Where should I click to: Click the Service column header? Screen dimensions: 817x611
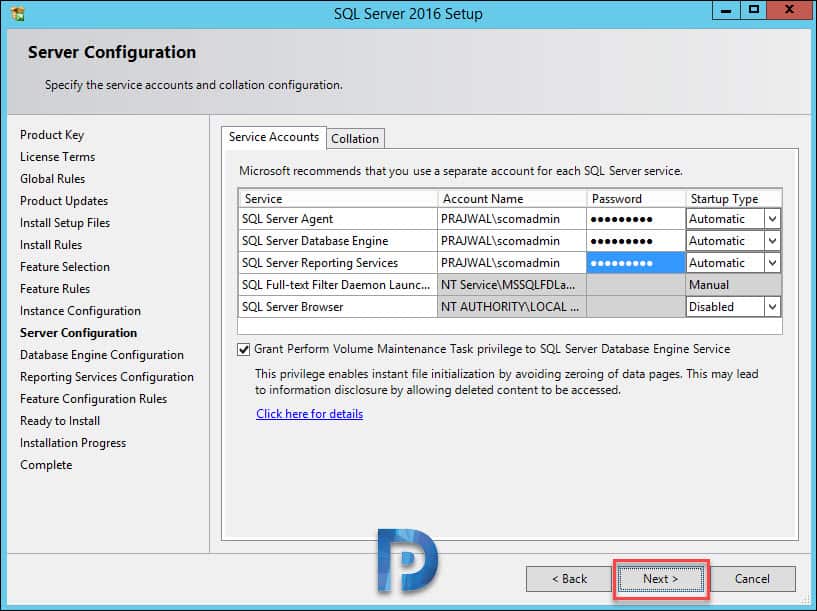pyautogui.click(x=338, y=199)
